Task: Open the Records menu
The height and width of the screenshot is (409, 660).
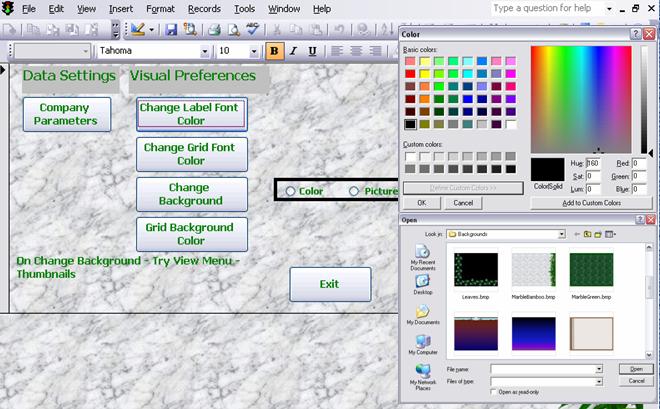Action: click(x=204, y=8)
